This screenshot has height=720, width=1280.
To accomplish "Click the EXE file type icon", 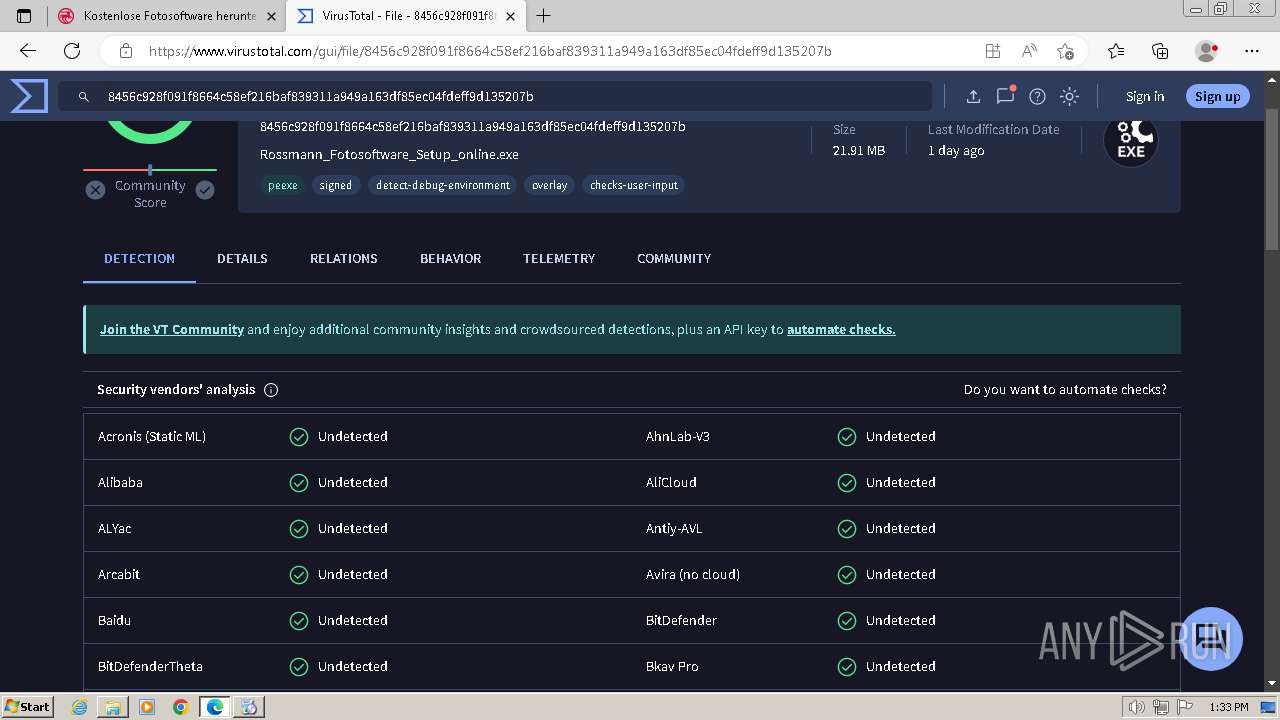I will click(1131, 141).
